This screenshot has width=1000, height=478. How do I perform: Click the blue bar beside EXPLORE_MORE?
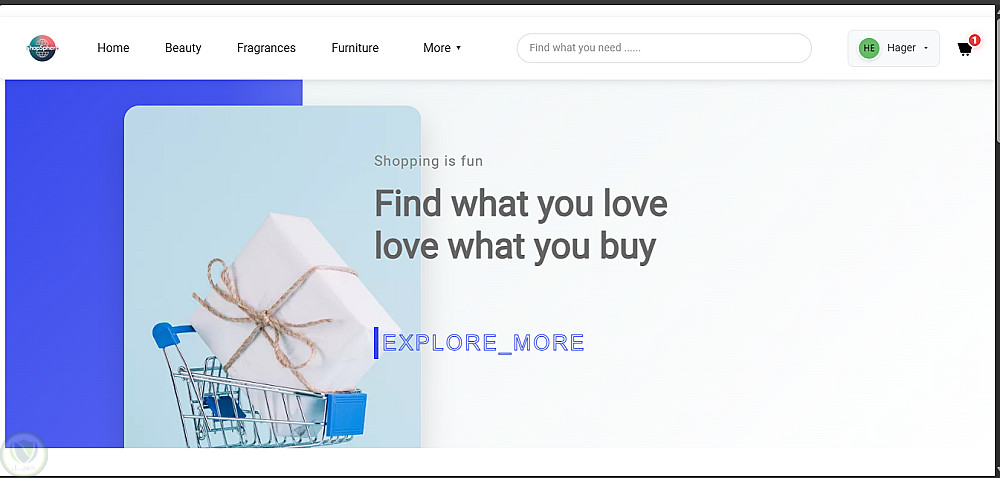(x=376, y=343)
